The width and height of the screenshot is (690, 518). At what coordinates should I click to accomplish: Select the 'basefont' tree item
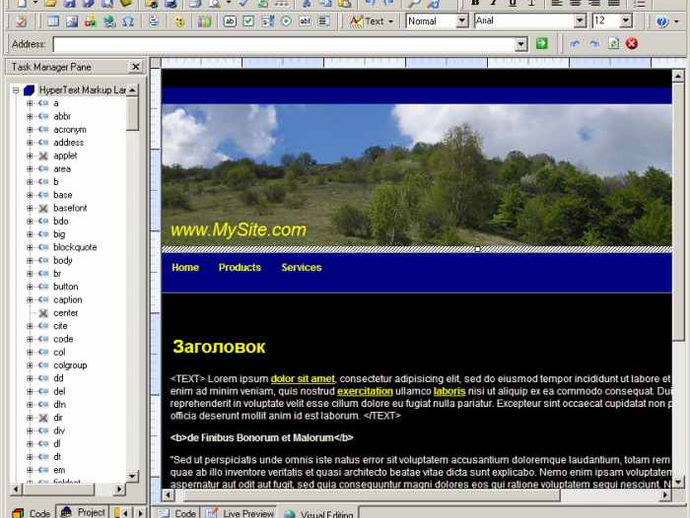(x=70, y=208)
